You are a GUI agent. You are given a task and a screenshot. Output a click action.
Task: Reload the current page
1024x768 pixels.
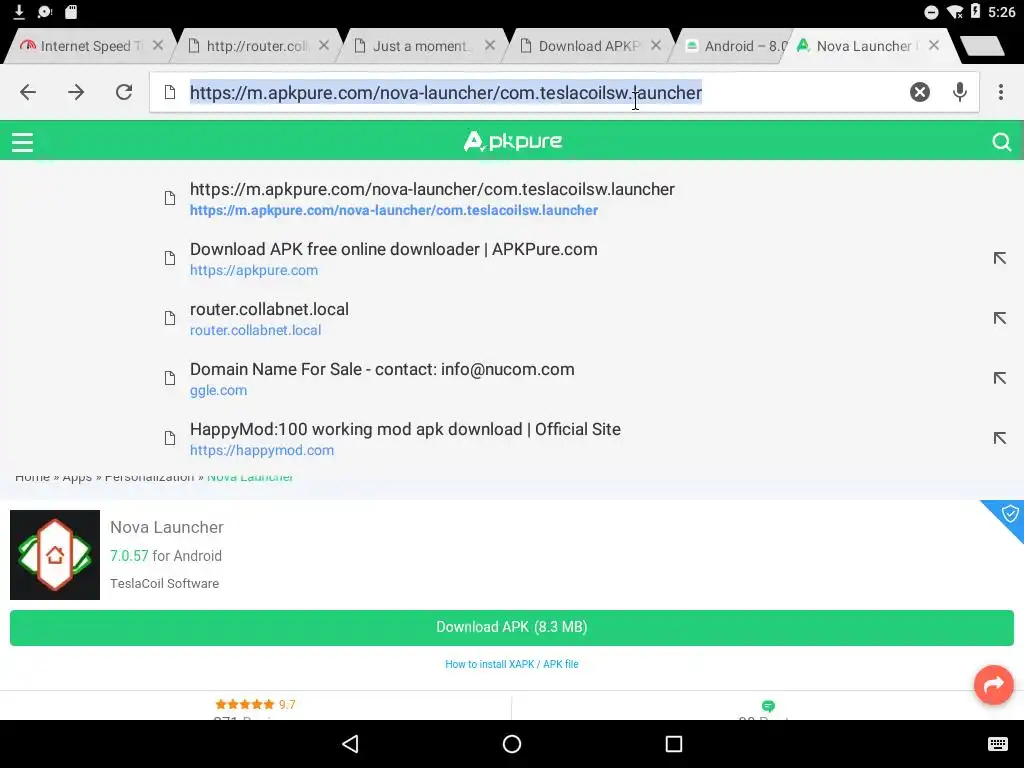[124, 92]
